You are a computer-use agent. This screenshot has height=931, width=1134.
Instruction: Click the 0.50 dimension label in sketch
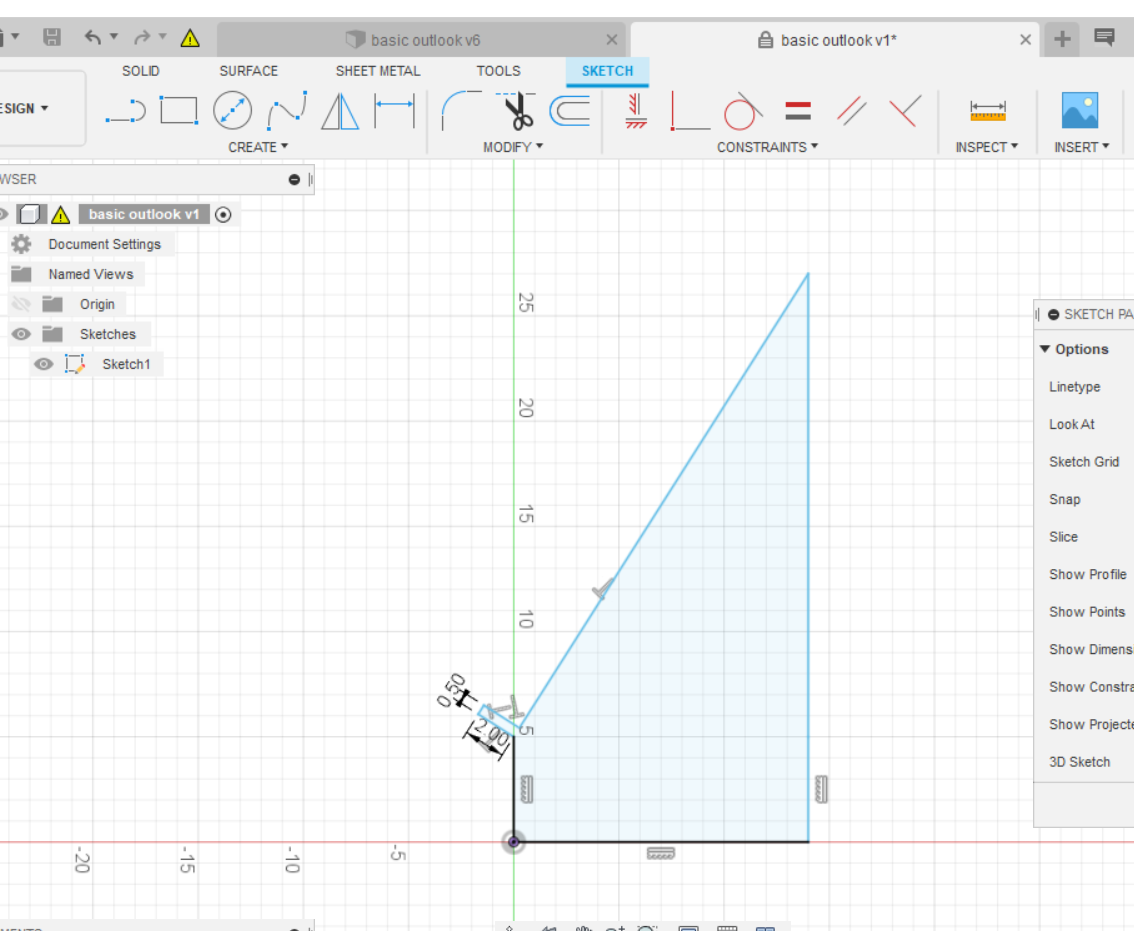coord(453,691)
